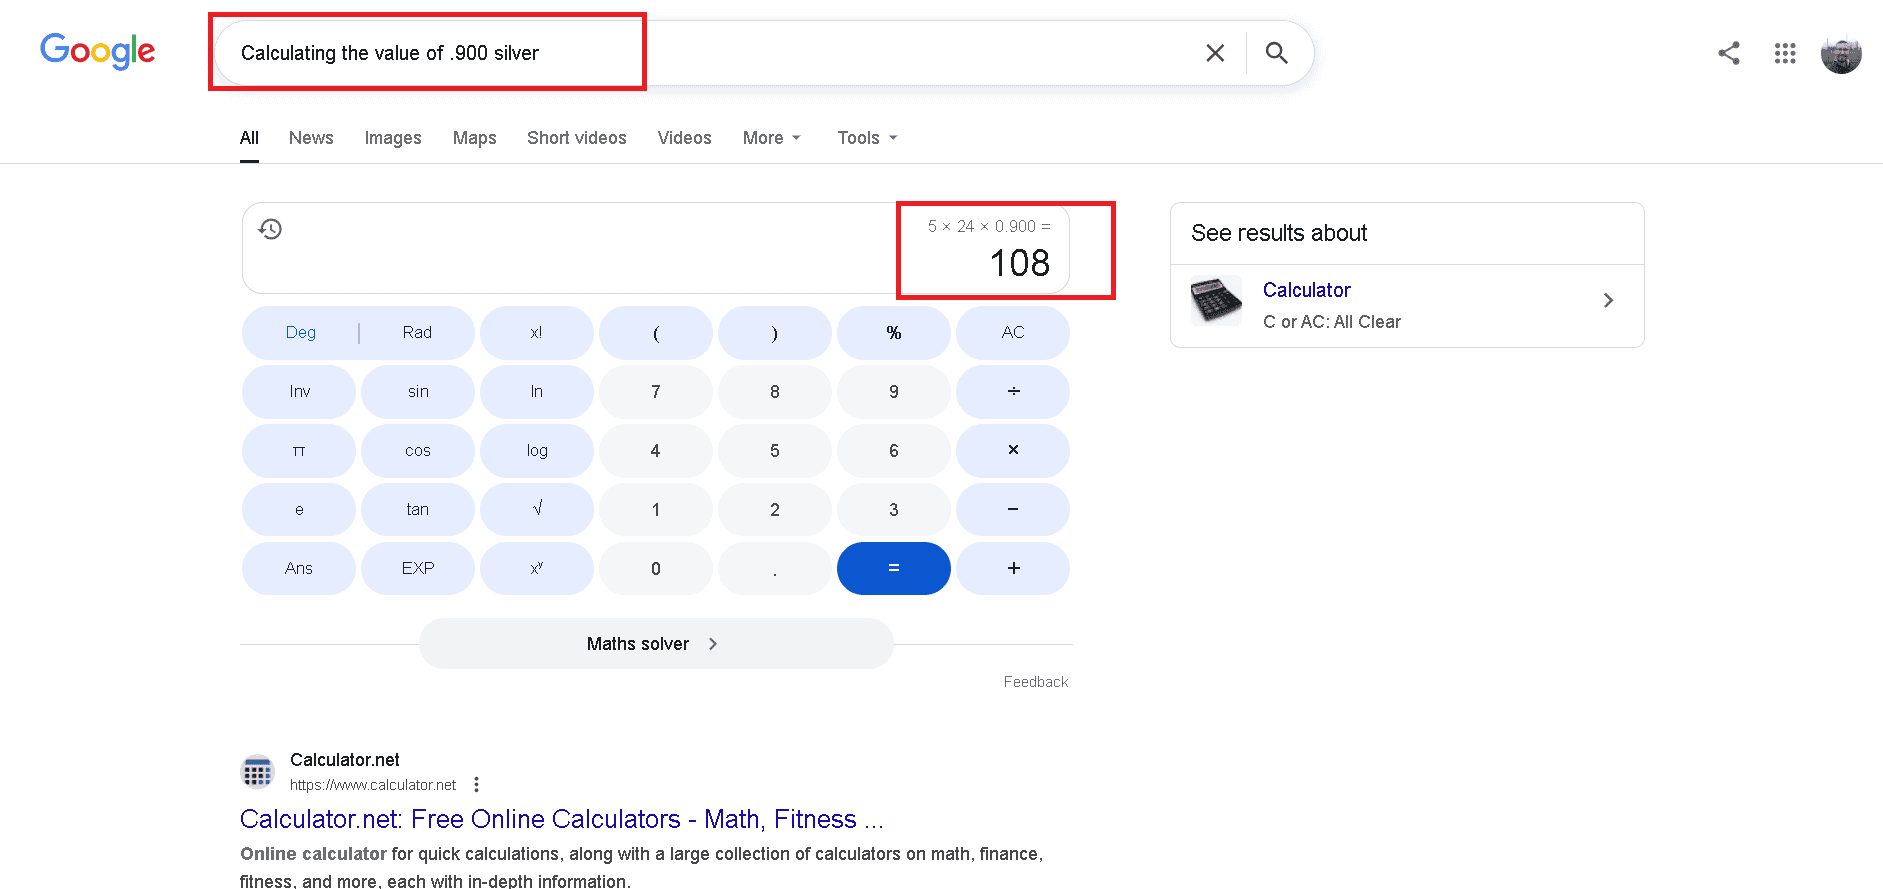Click the profile avatar picture
This screenshot has width=1883, height=889.
(1841, 54)
